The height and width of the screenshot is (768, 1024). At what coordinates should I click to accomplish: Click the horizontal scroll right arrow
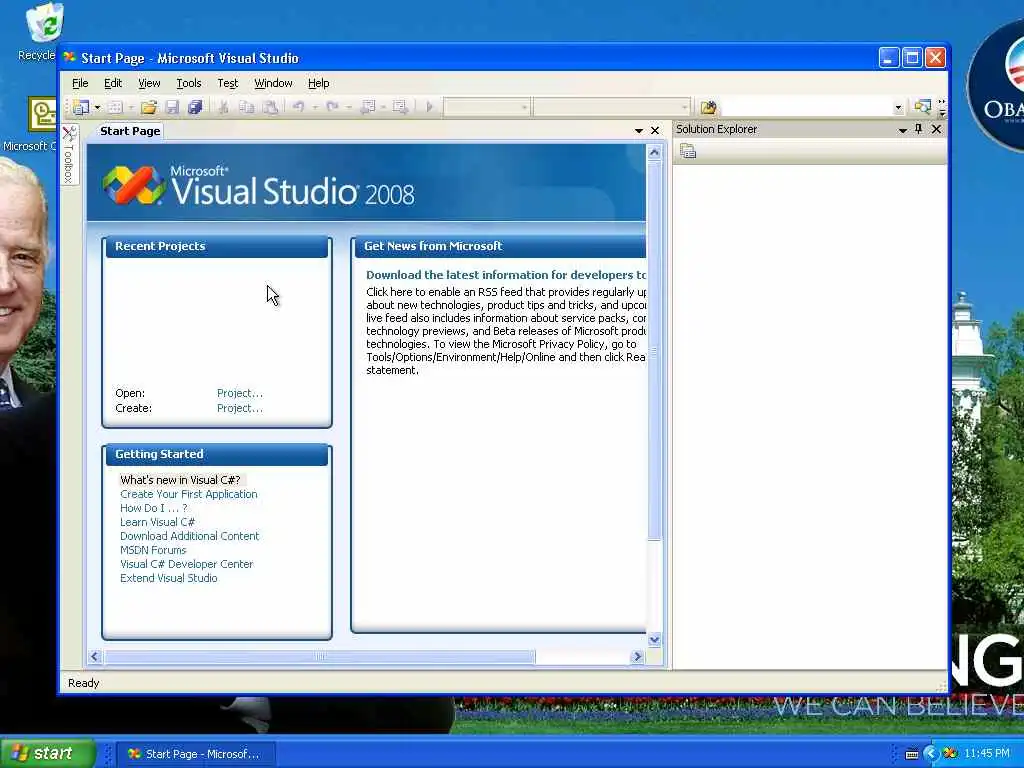[637, 656]
